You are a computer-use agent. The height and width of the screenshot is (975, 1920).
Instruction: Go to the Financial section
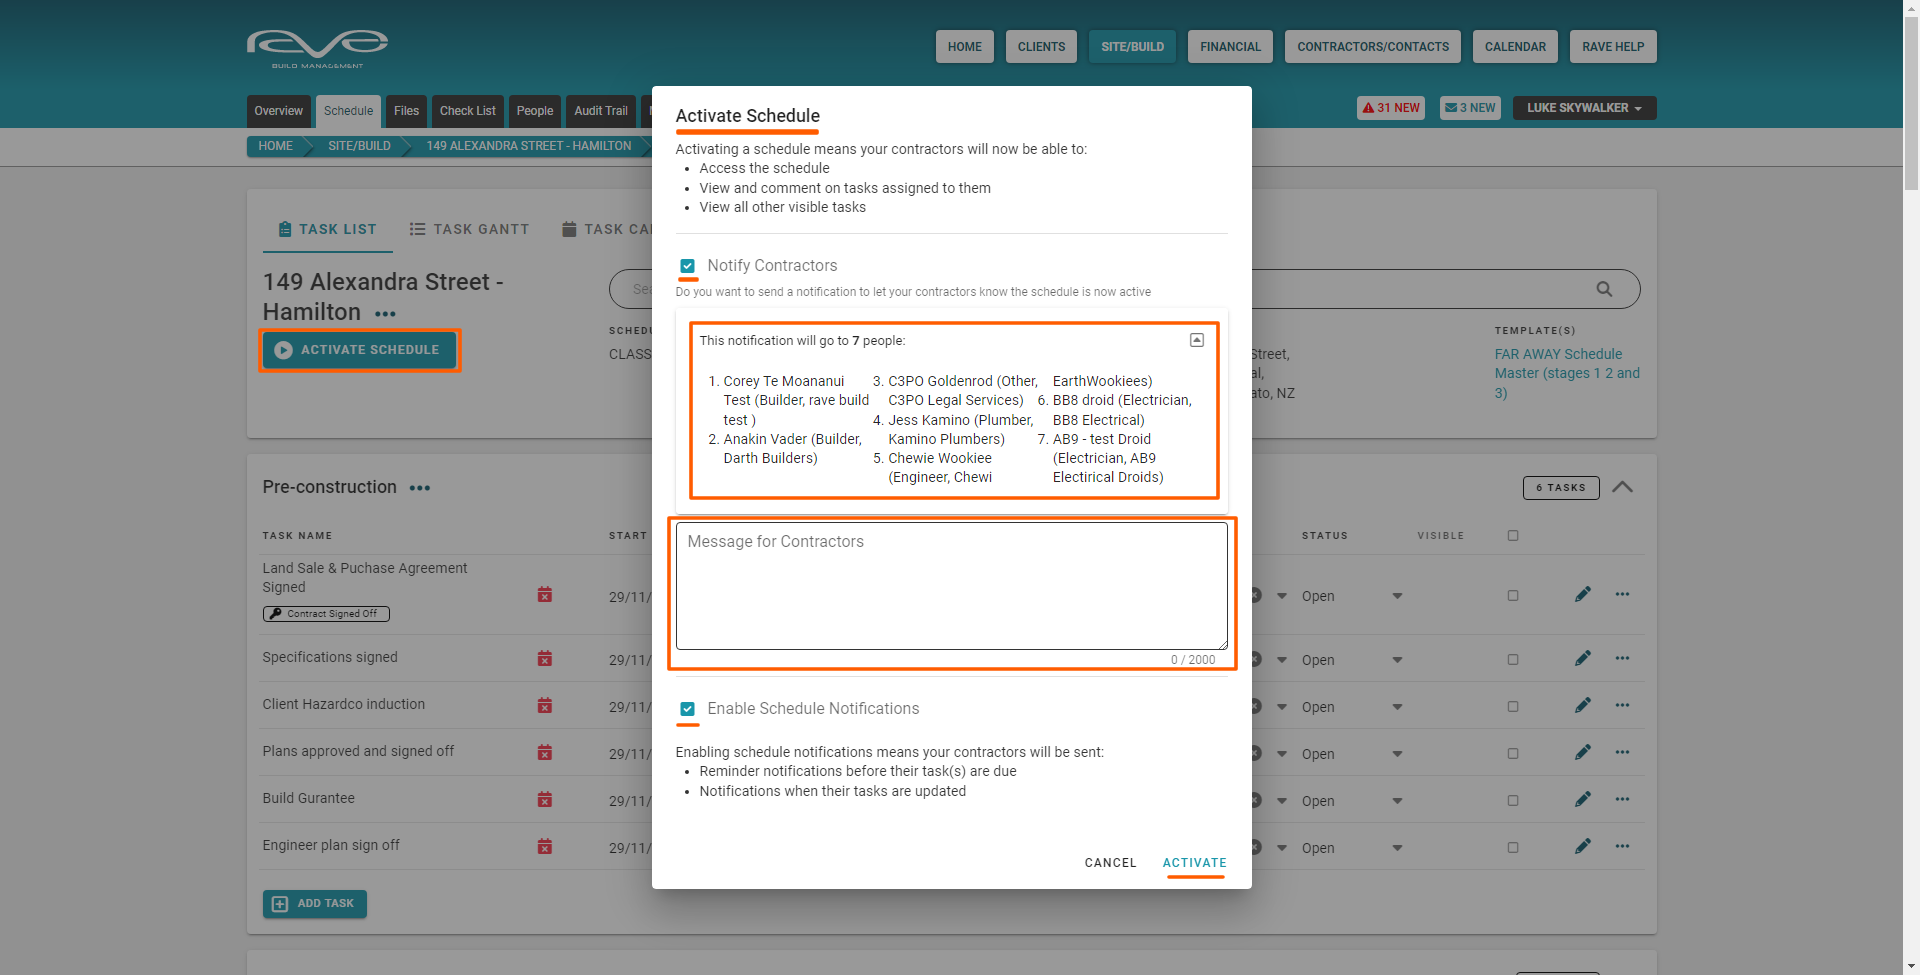coord(1230,47)
